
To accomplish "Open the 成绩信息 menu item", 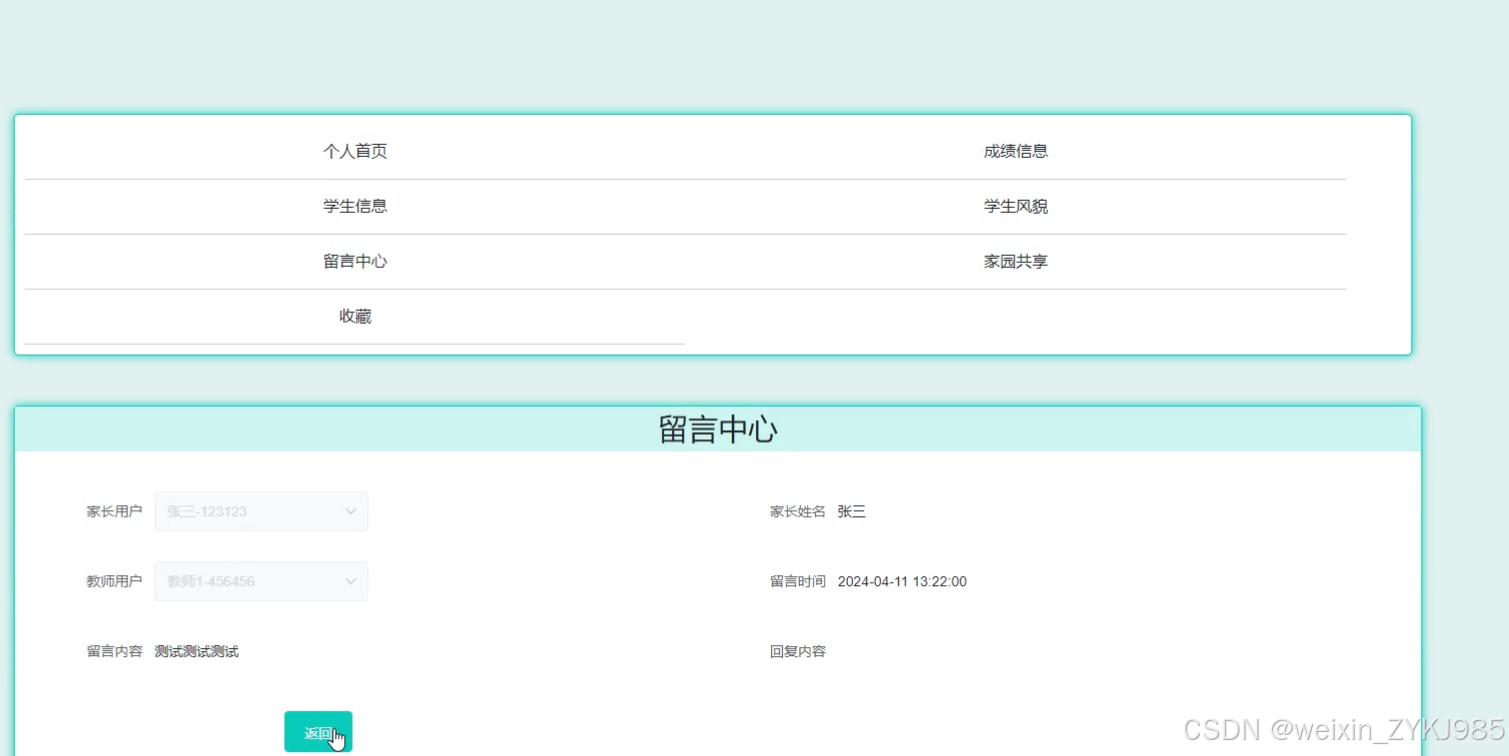I will coord(1016,152).
